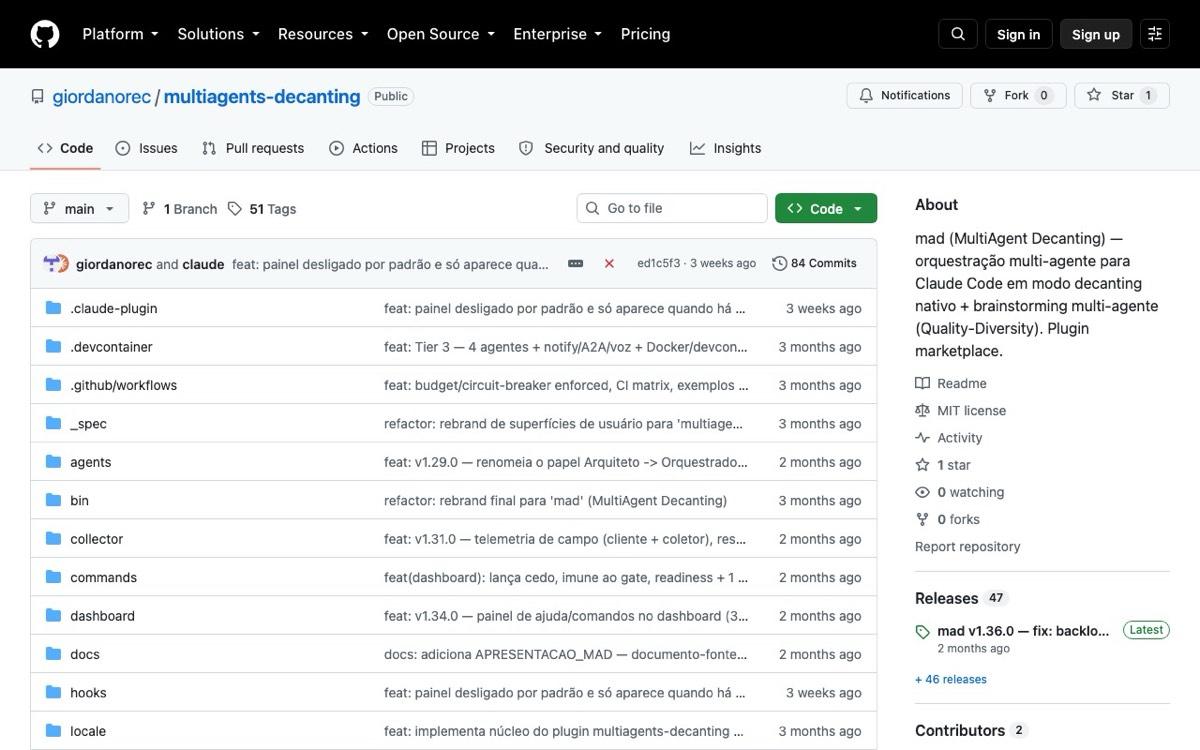Viewport: 1200px width, 750px height.
Task: Open the Open Source dropdown
Action: tap(441, 34)
